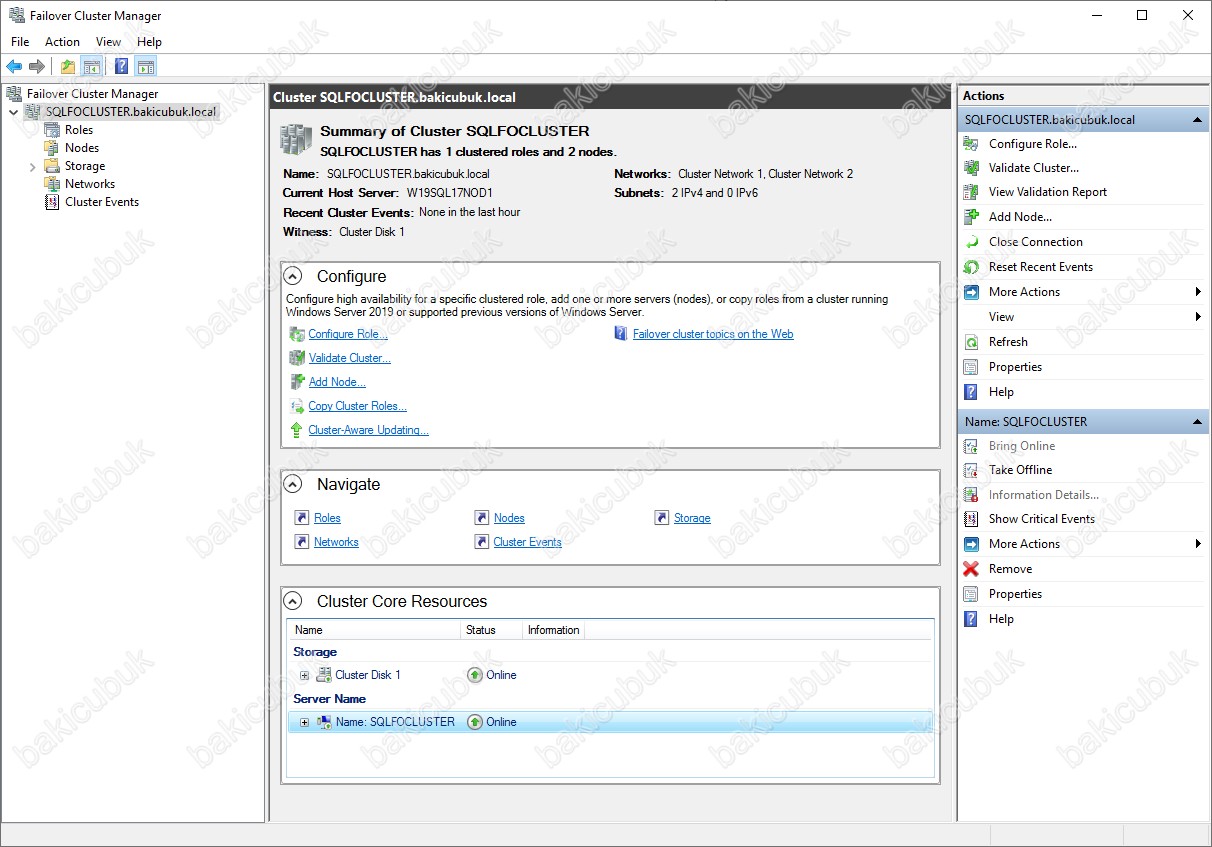The width and height of the screenshot is (1212, 847).
Task: Open Failover cluster topics on the Web
Action: pos(713,334)
